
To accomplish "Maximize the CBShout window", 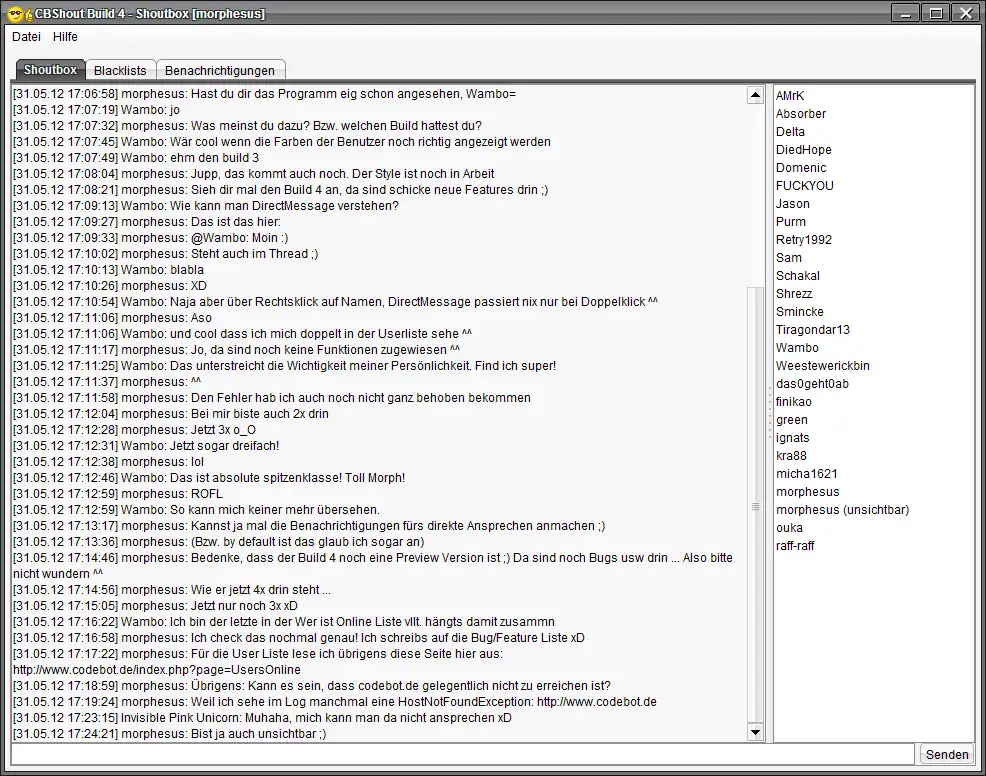I will pyautogui.click(x=936, y=13).
